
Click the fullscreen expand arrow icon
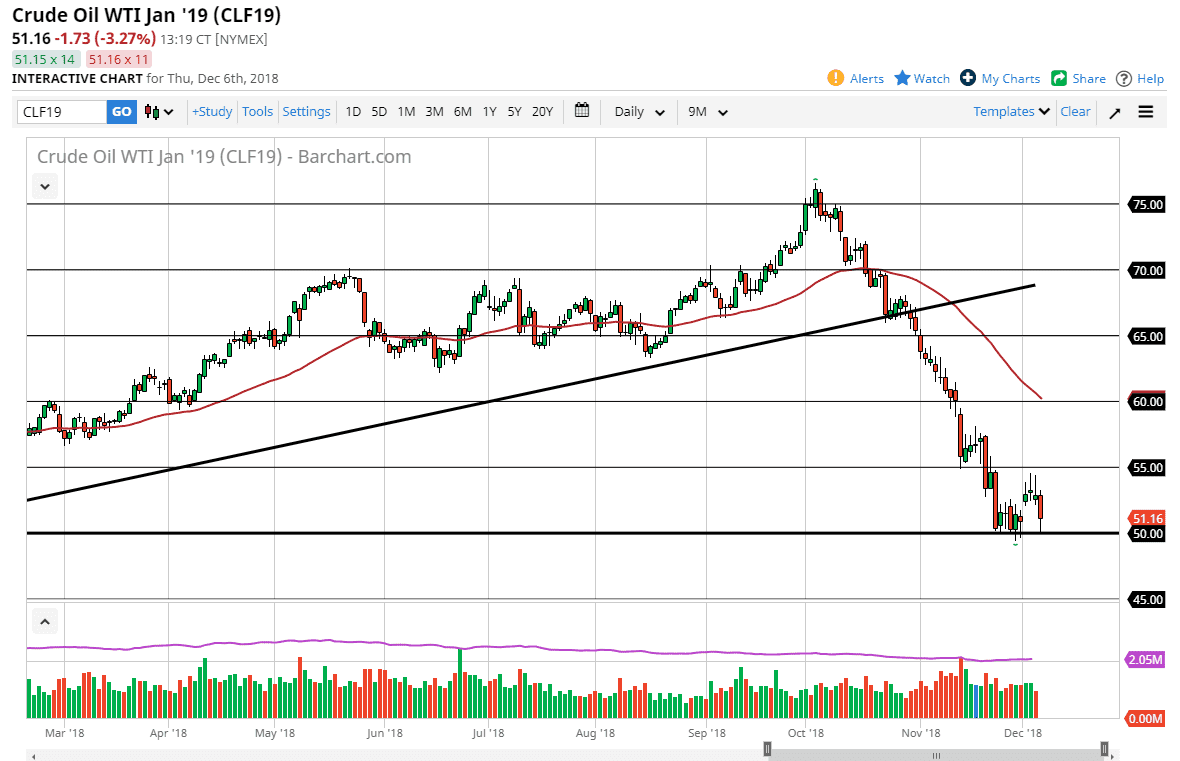(x=1114, y=111)
